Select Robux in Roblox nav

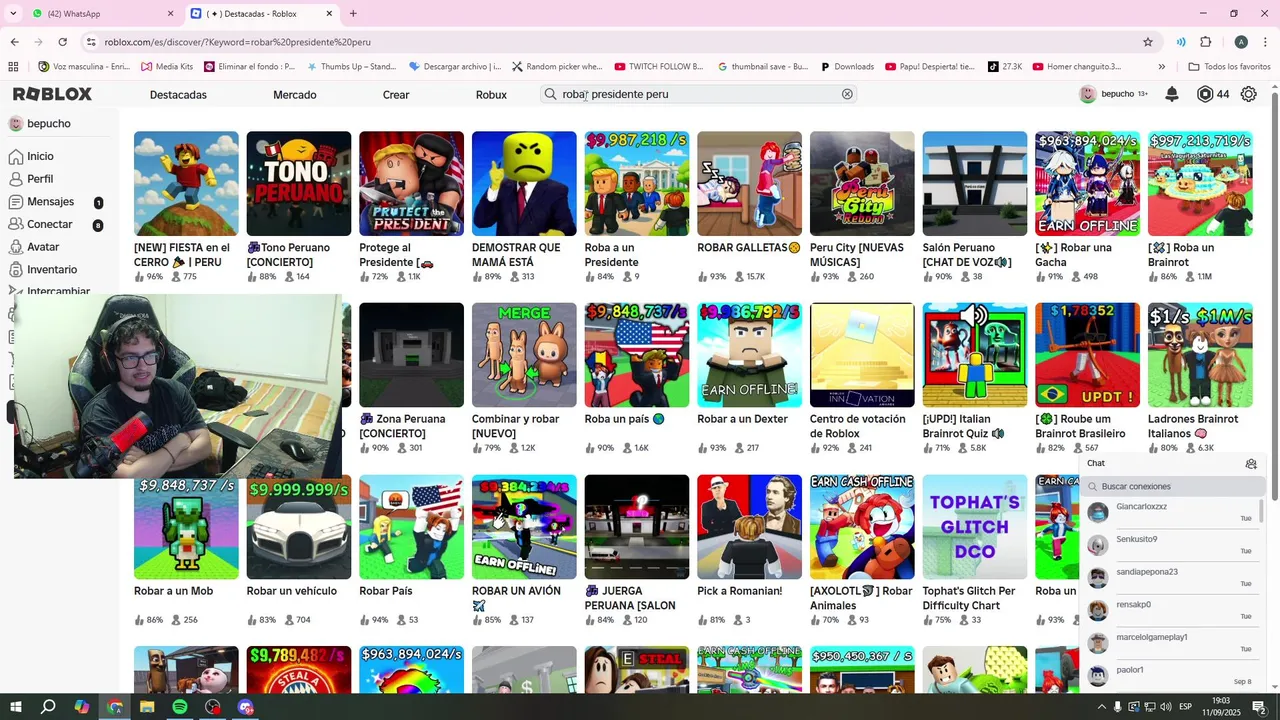click(x=491, y=95)
